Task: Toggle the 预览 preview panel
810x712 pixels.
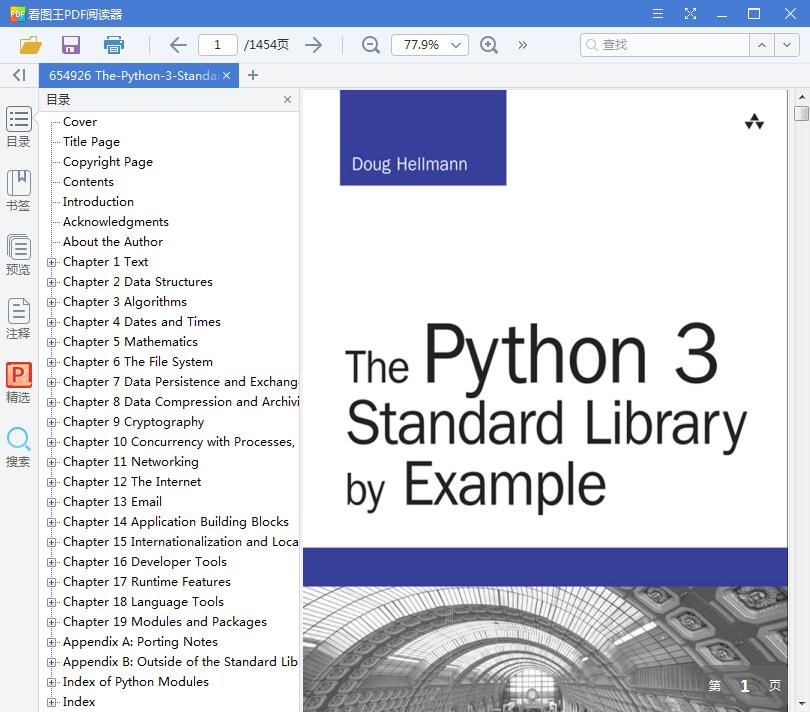Action: click(x=18, y=254)
